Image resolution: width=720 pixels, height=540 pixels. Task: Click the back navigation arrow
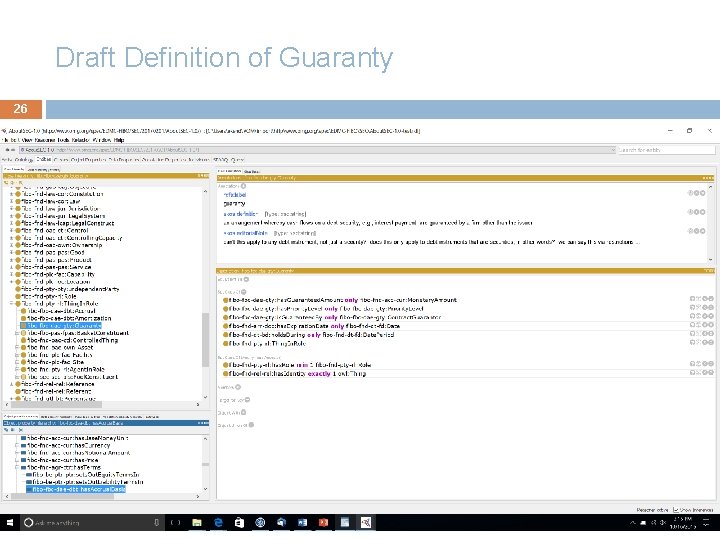tap(6, 150)
